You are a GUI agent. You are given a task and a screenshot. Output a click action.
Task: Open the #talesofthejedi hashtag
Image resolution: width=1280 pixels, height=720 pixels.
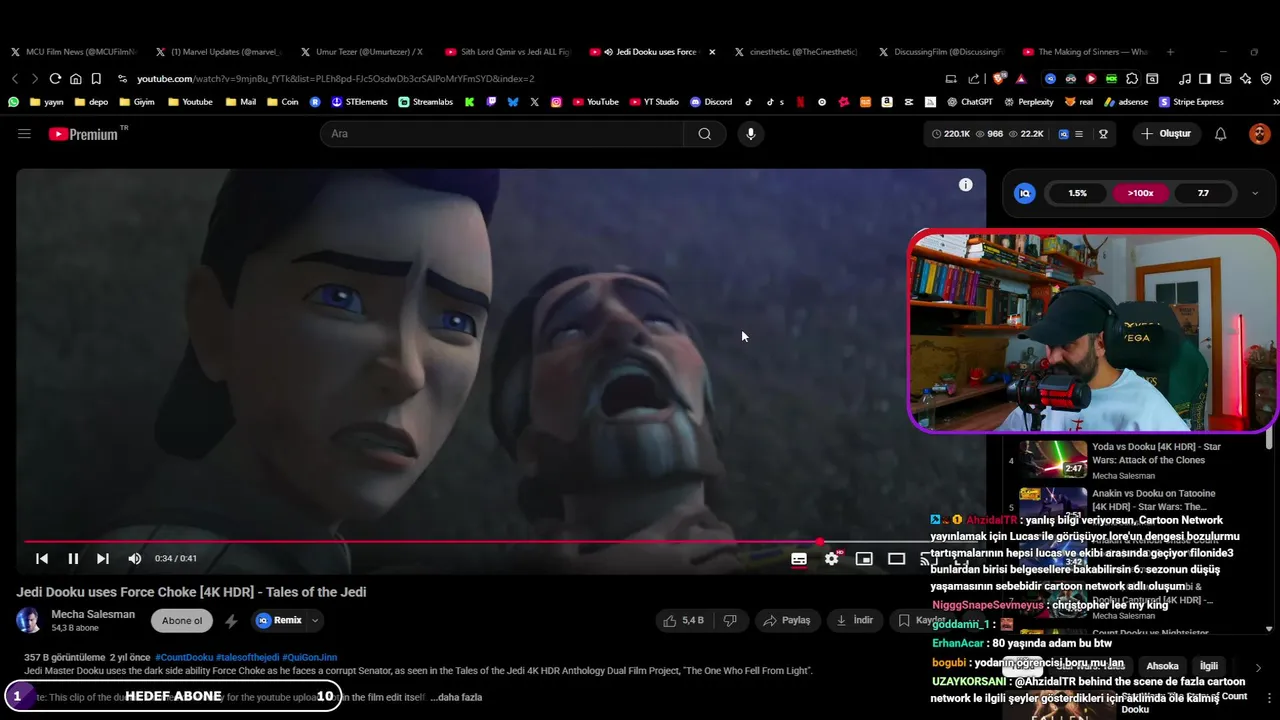[x=247, y=657]
